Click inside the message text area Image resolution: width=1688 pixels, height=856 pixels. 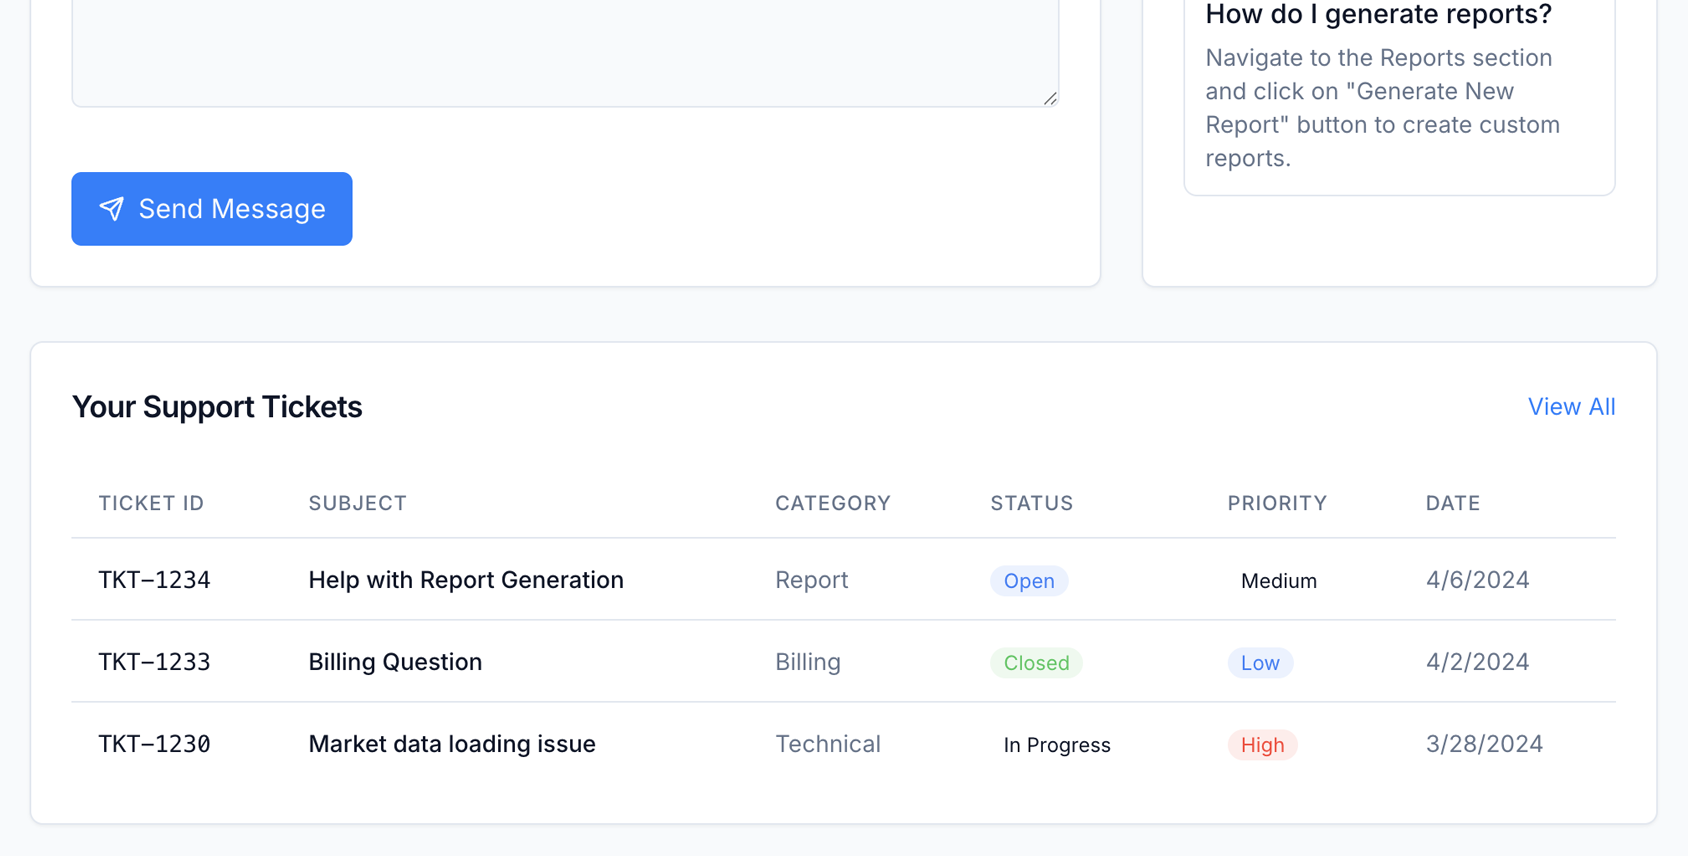[565, 50]
